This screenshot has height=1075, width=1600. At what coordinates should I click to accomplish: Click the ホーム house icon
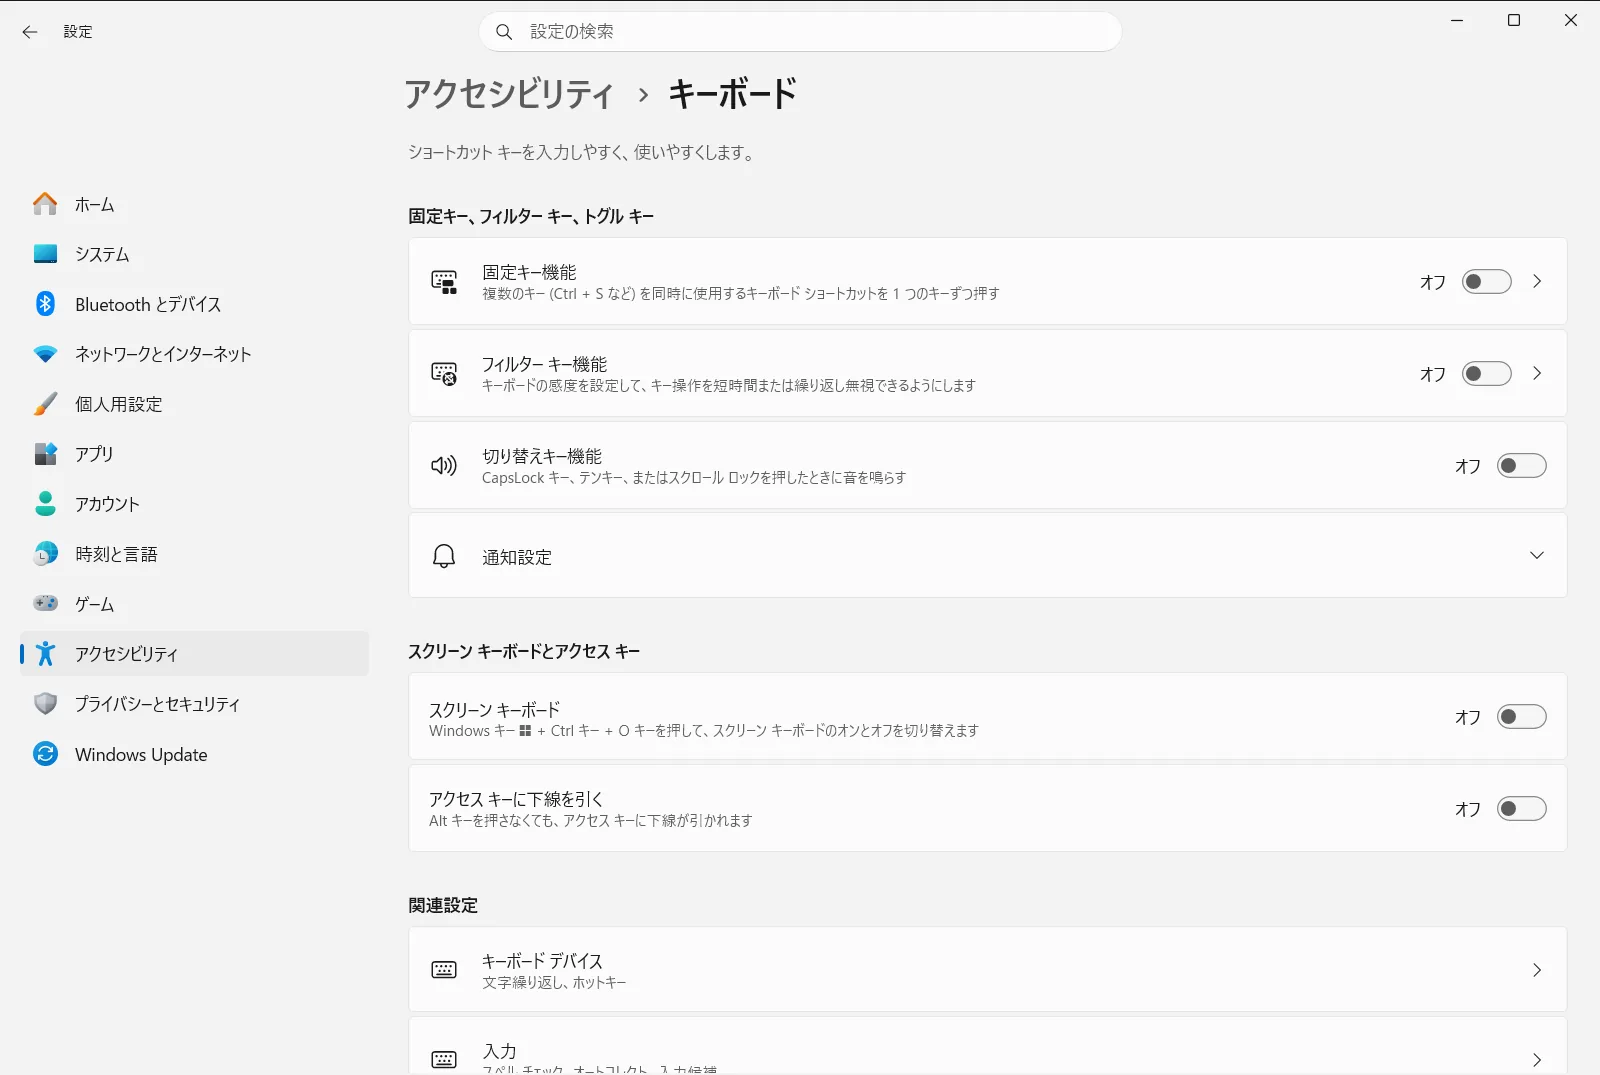pyautogui.click(x=45, y=204)
